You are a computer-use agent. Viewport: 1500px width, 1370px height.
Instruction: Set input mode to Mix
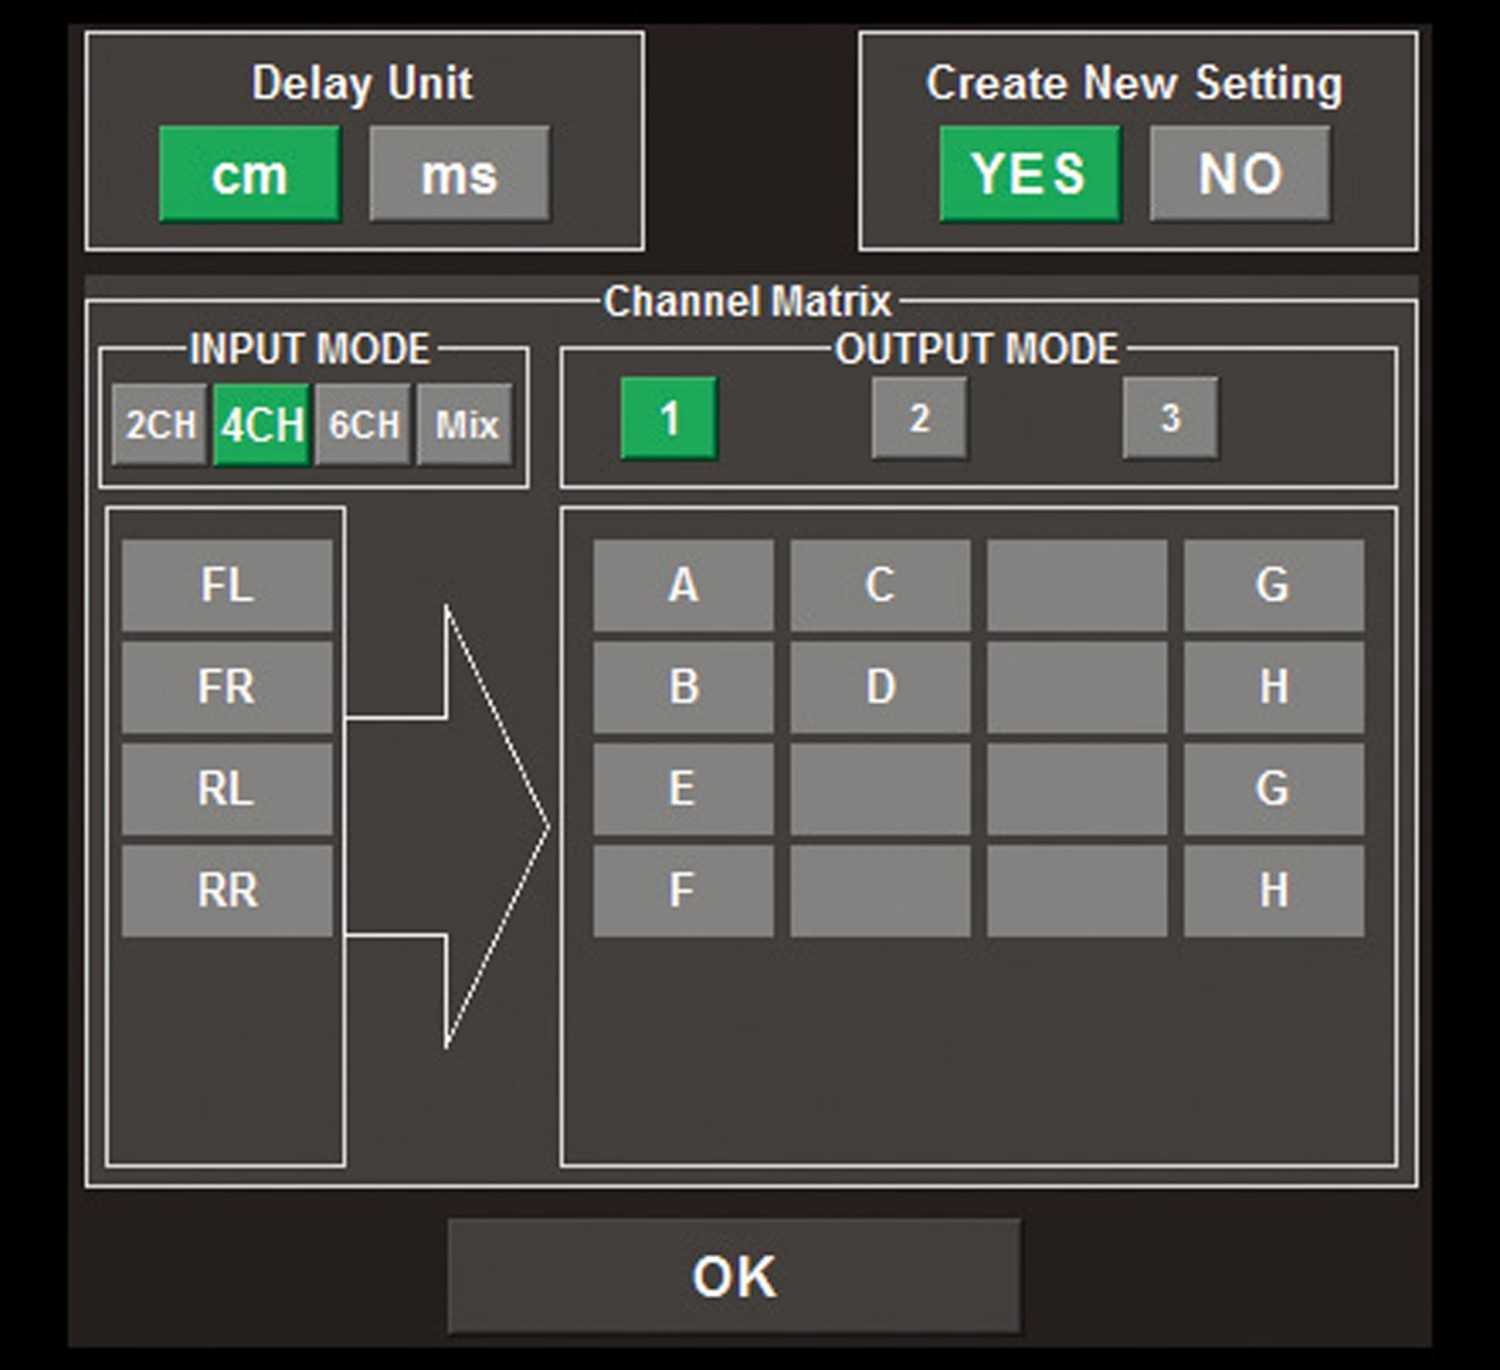tap(466, 424)
